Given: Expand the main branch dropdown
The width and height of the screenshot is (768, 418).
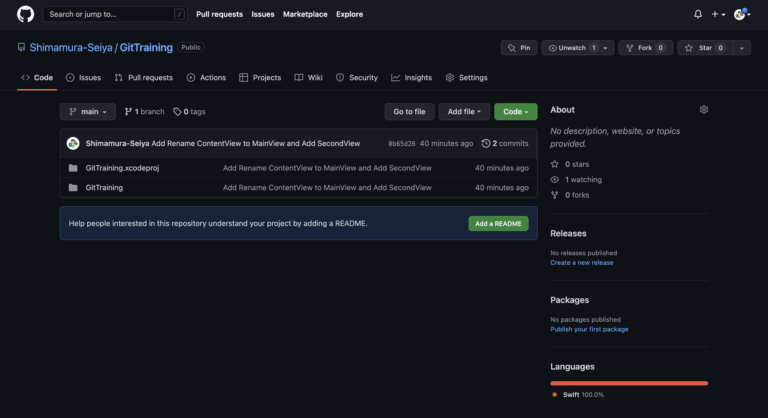Looking at the screenshot, I should (x=88, y=112).
